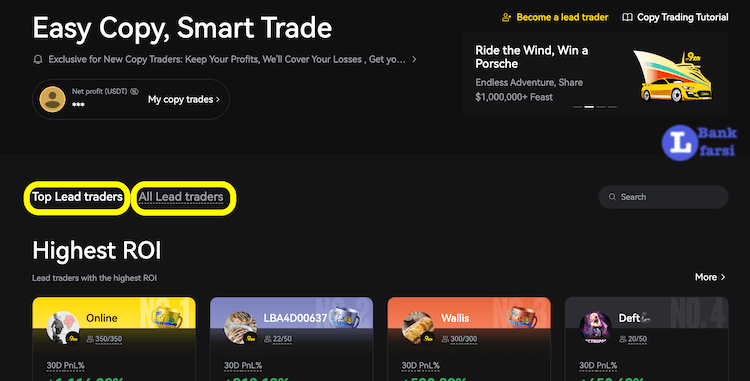
Task: Click the user profile avatar icon
Action: 53,99
